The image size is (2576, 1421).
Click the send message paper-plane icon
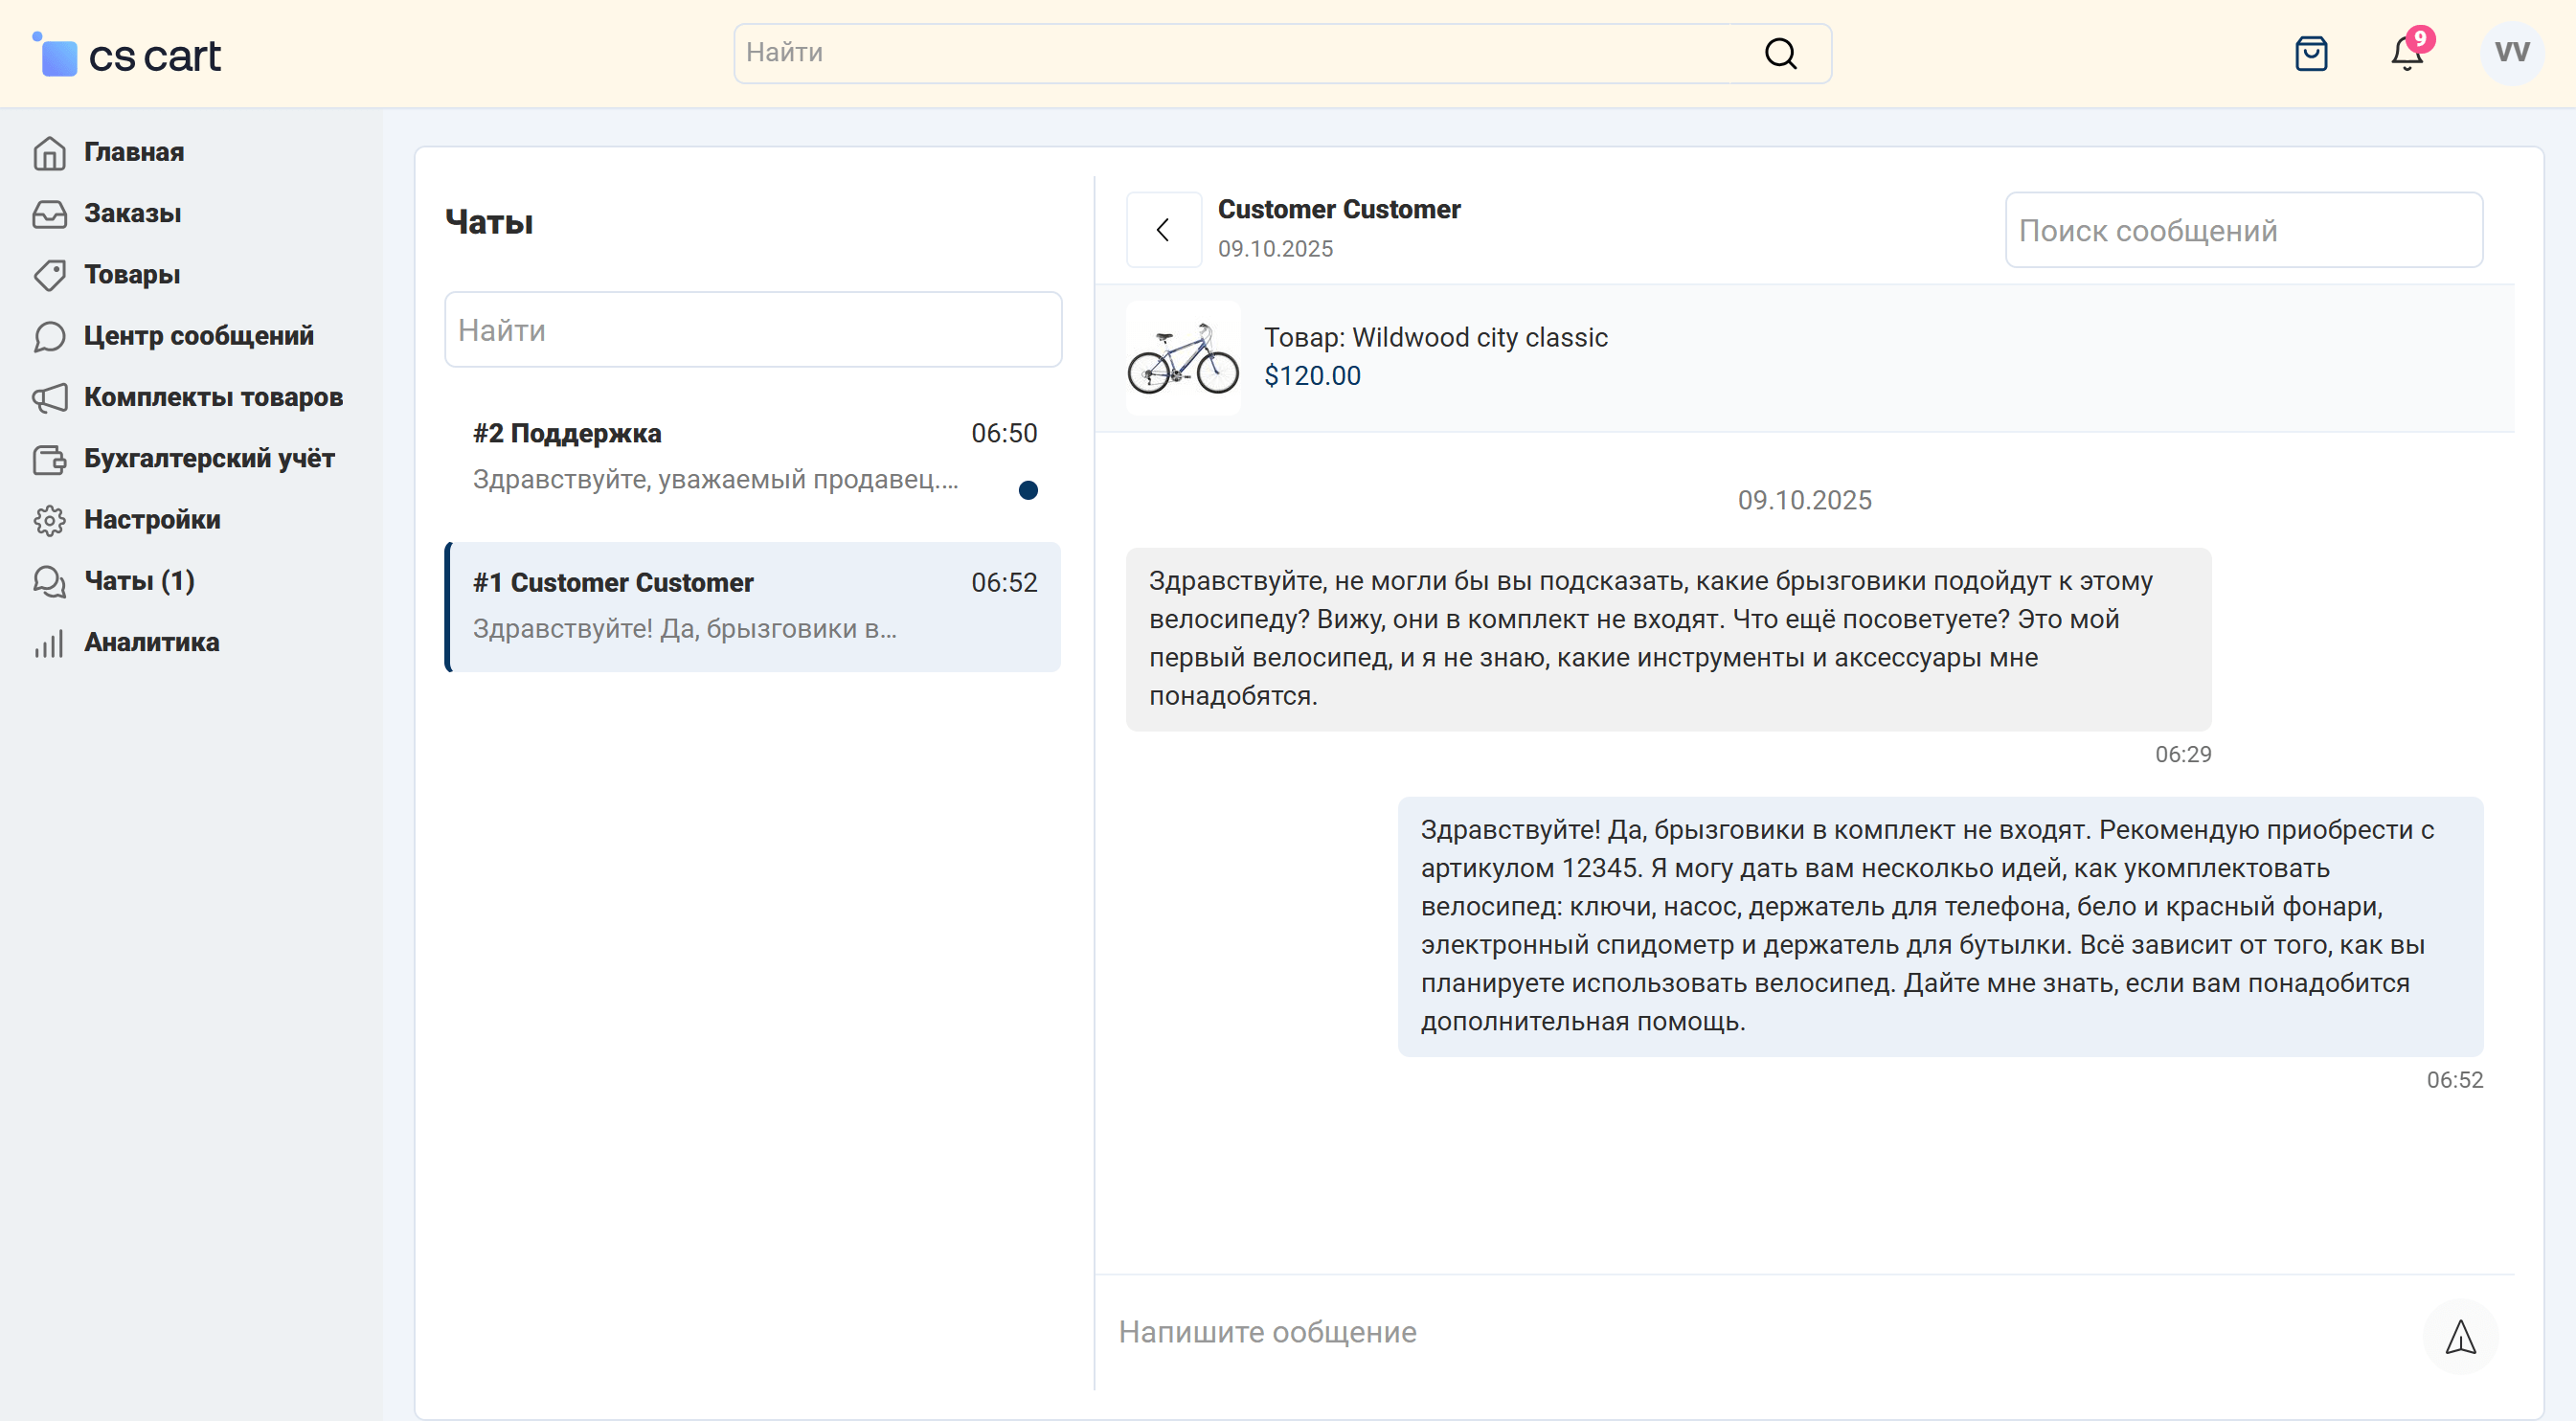2460,1336
